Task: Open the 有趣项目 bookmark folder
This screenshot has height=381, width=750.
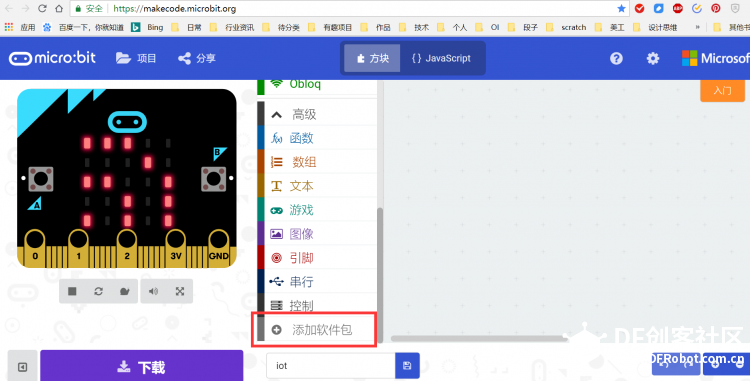Action: (x=331, y=27)
